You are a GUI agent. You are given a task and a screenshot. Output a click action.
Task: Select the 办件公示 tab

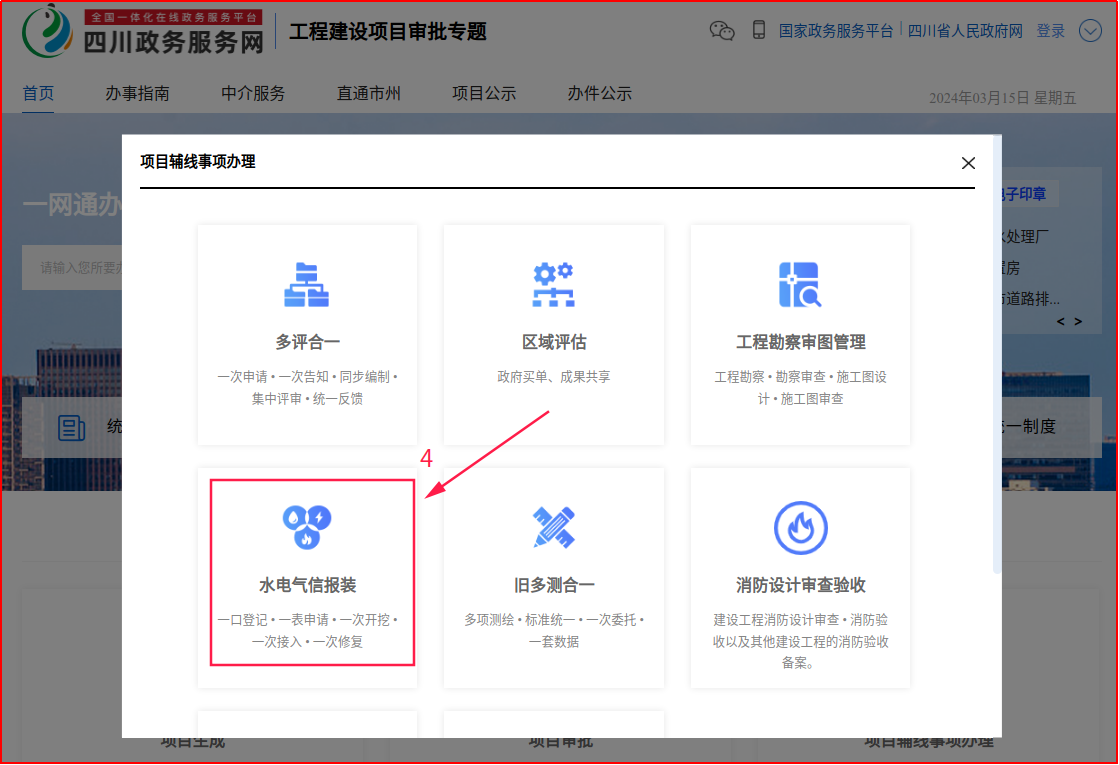pyautogui.click(x=599, y=93)
